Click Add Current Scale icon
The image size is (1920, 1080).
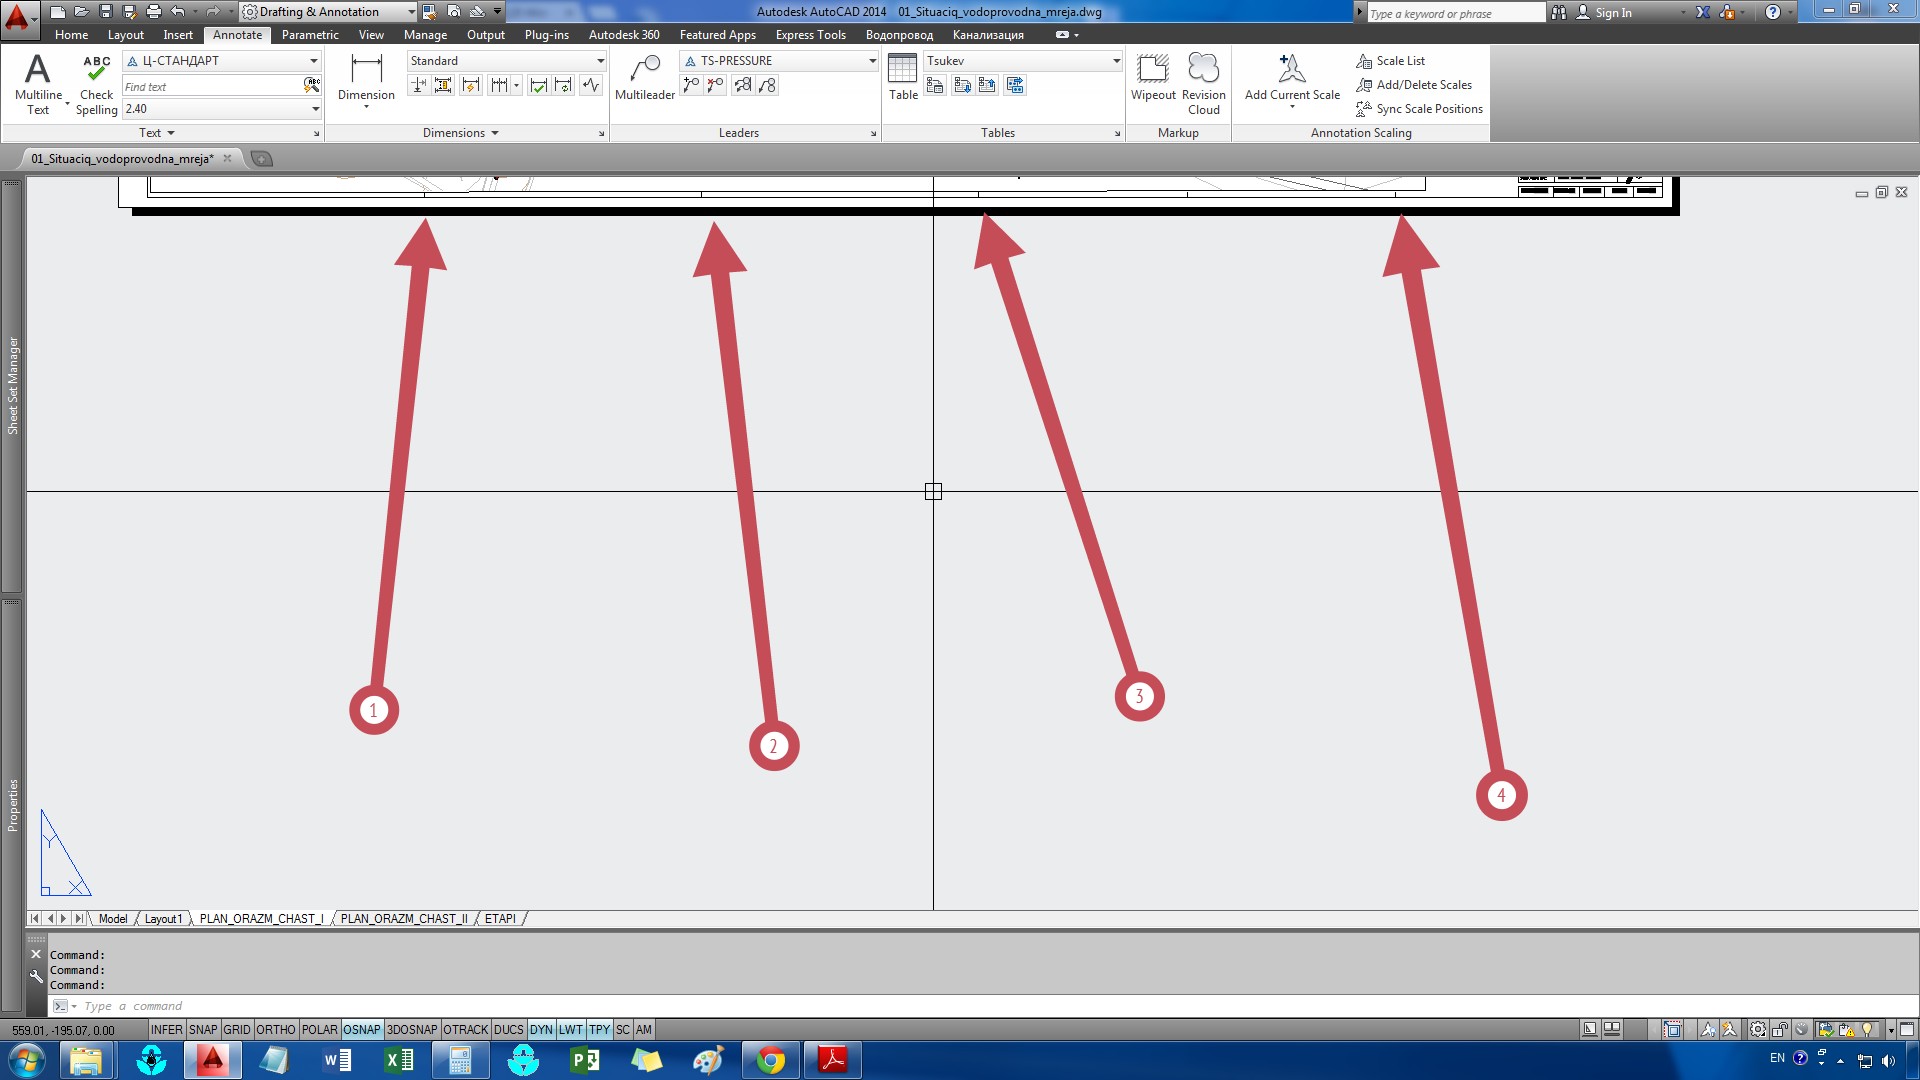coord(1292,78)
